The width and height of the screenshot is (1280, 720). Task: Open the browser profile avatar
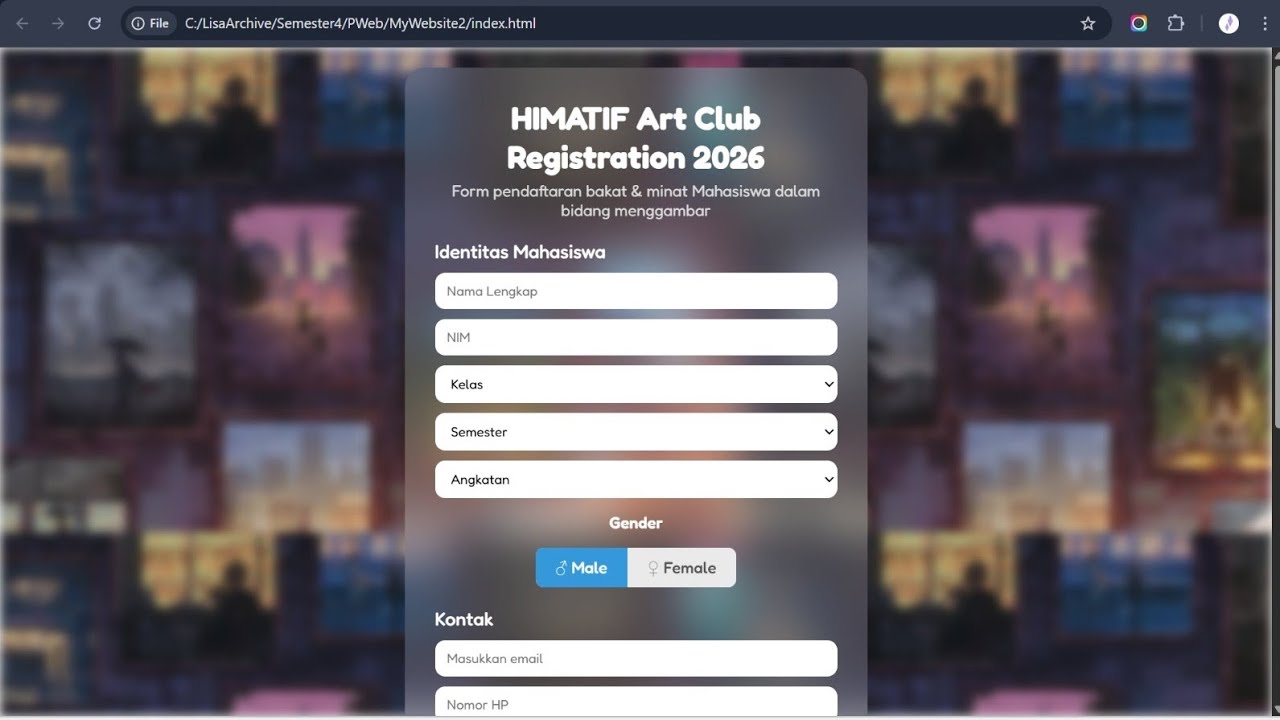(1229, 23)
